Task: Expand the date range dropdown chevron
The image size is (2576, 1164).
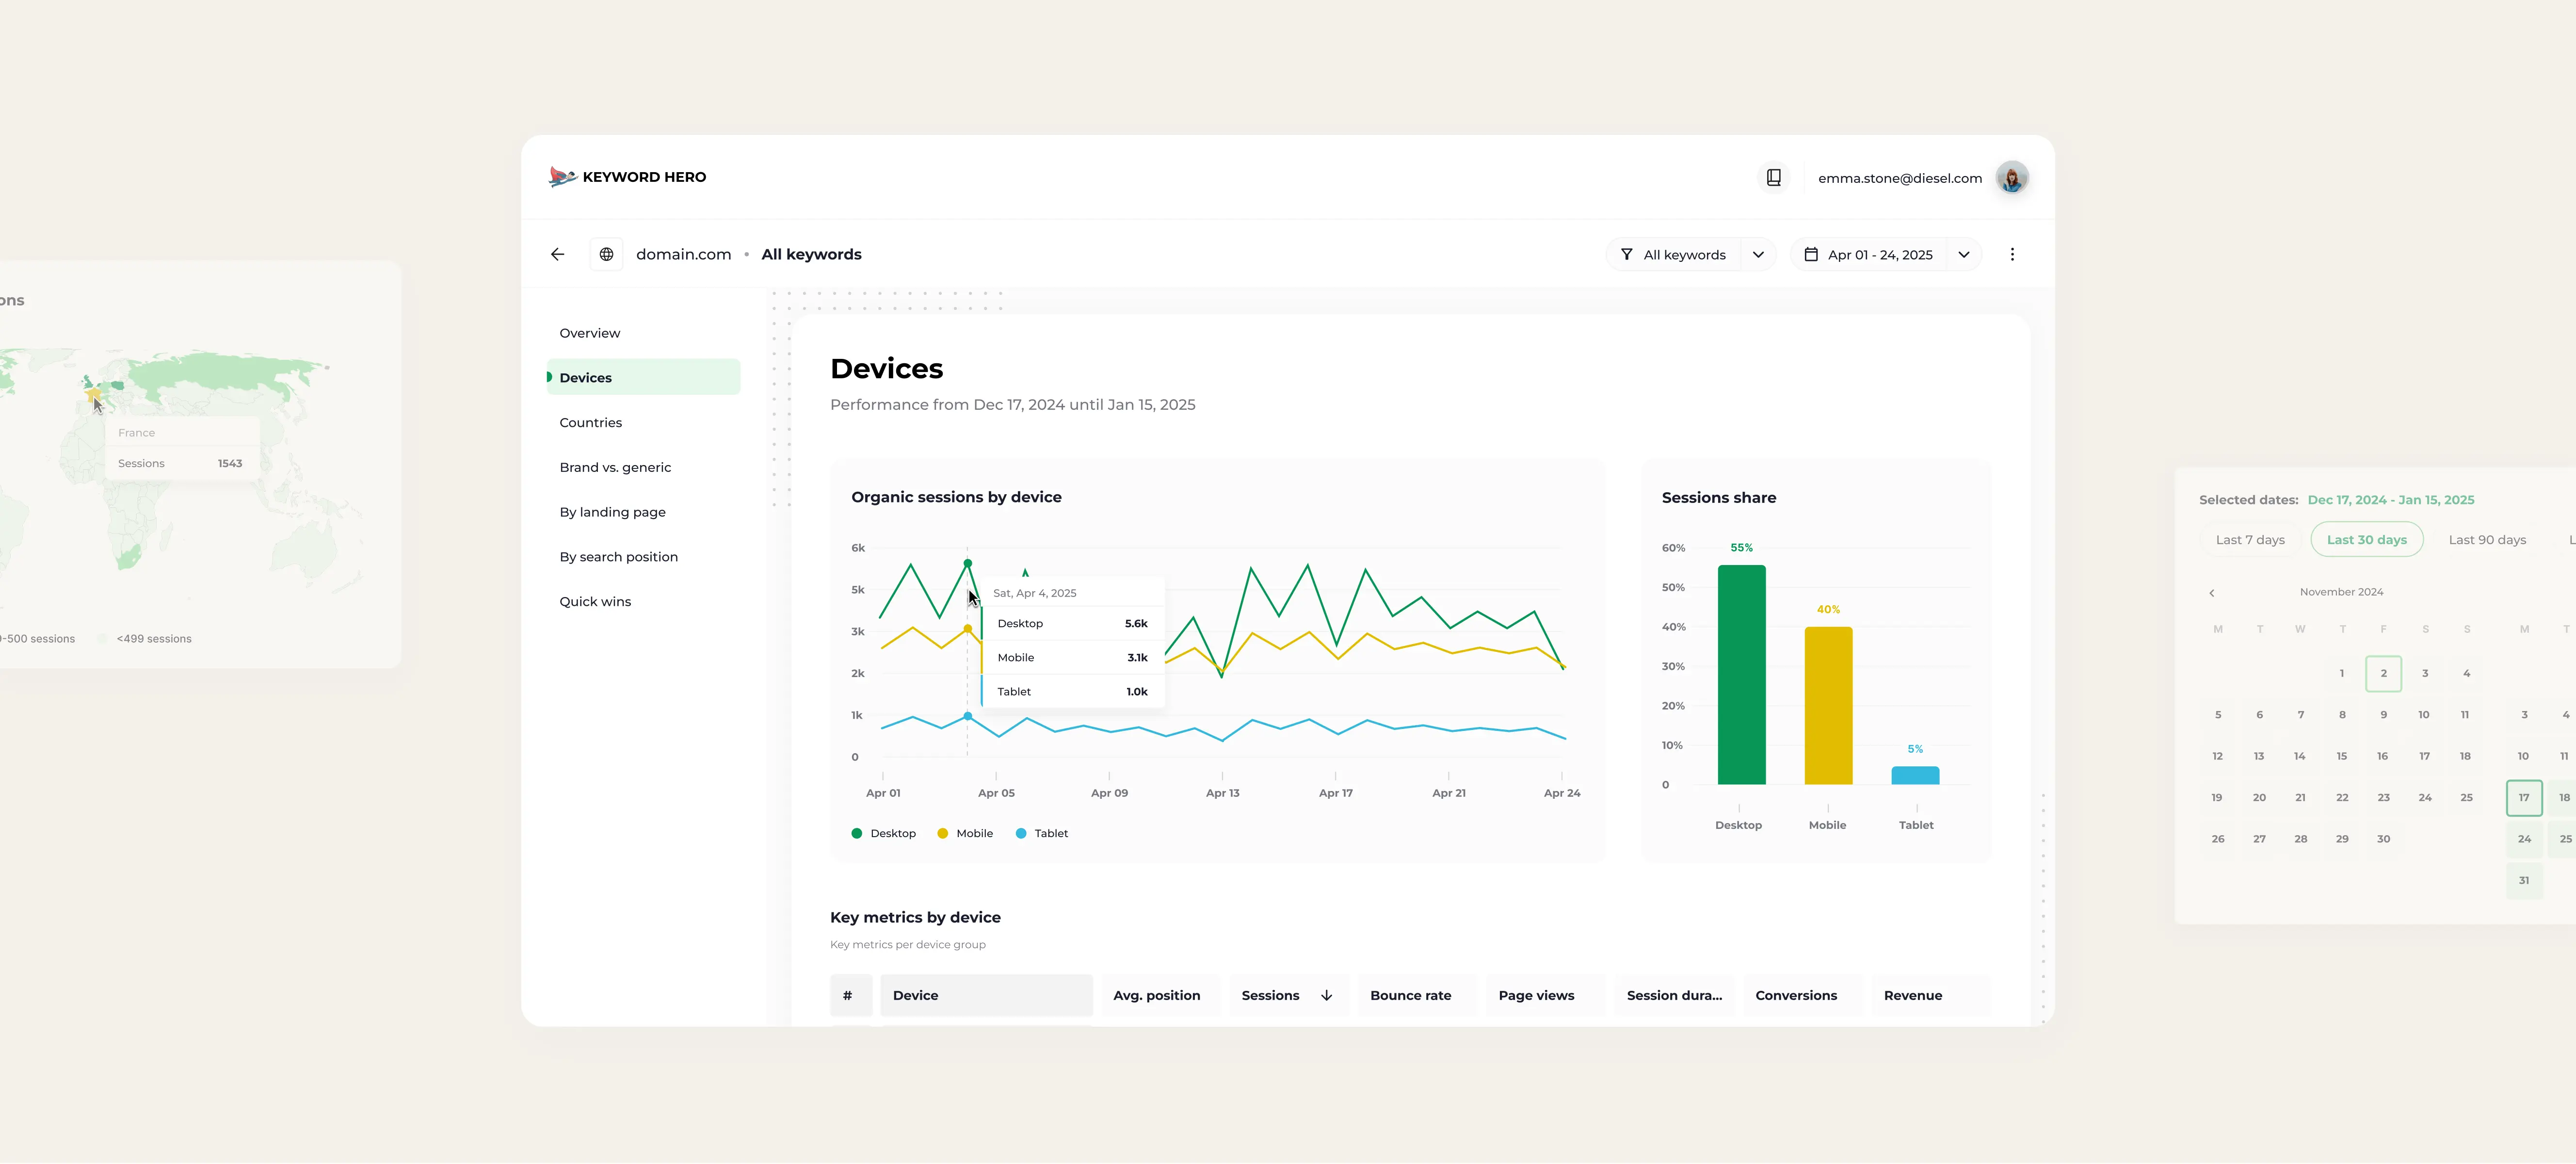Action: (x=1963, y=255)
